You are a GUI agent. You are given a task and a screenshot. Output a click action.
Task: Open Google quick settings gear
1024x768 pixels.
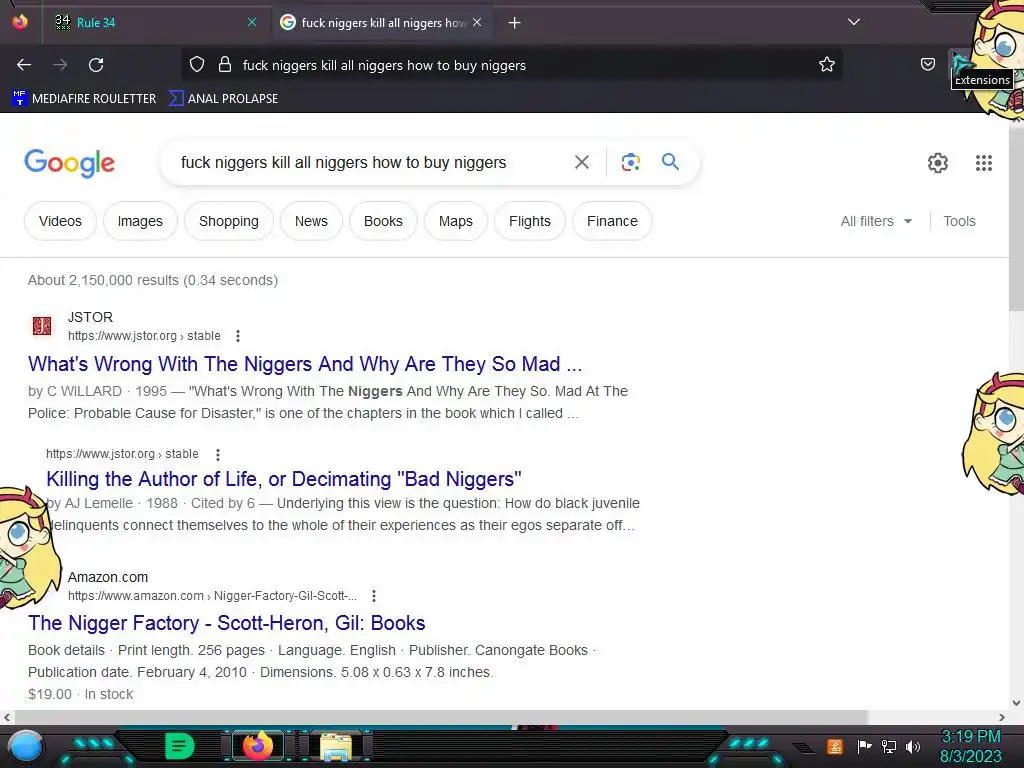[x=938, y=163]
